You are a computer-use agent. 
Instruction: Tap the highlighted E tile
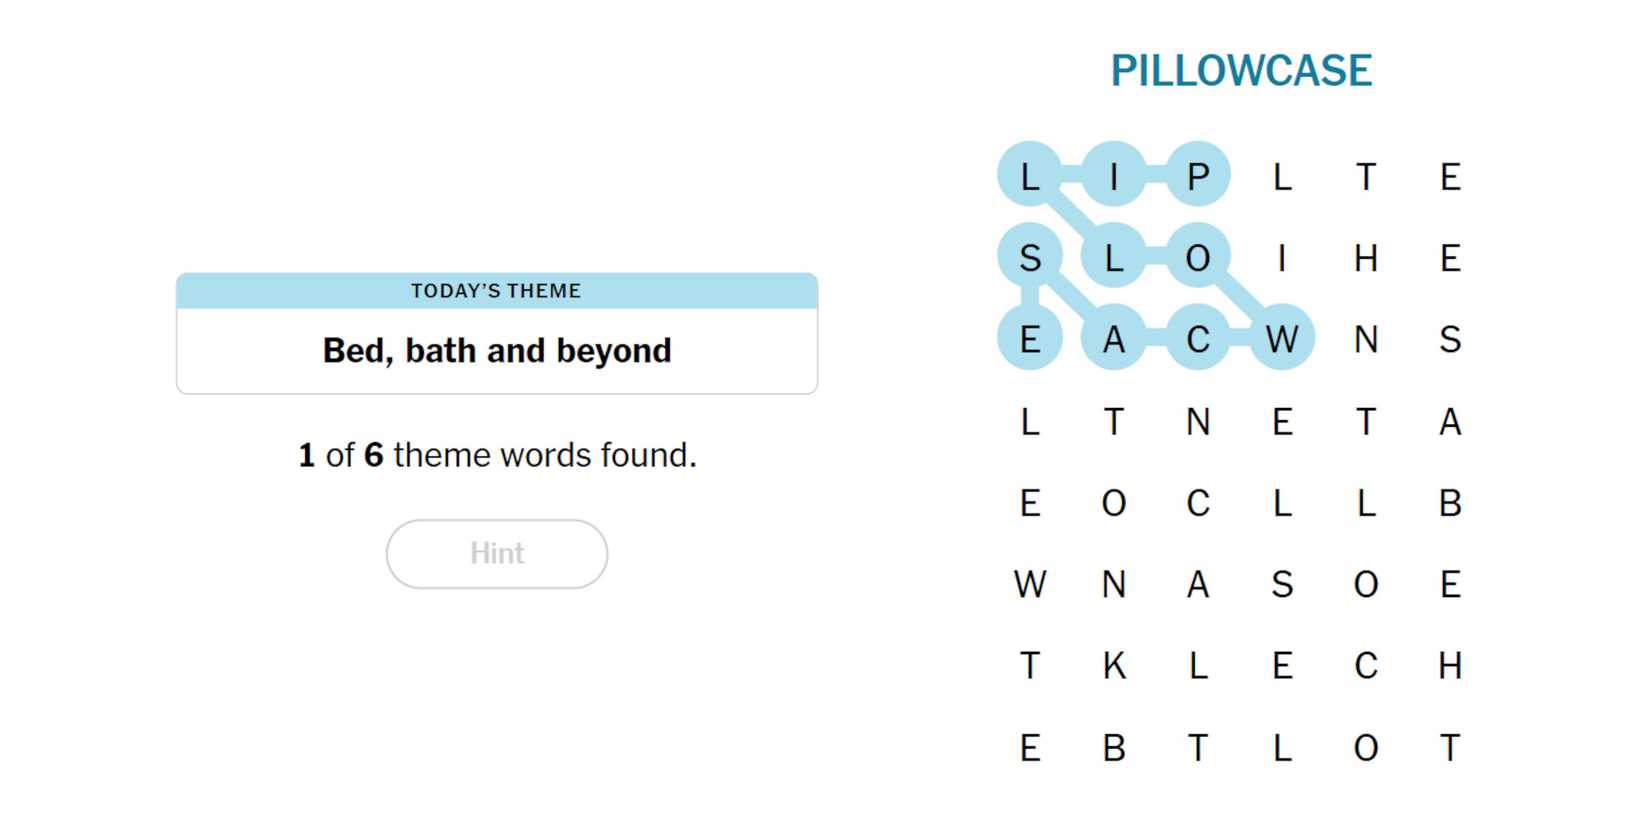pos(1029,338)
